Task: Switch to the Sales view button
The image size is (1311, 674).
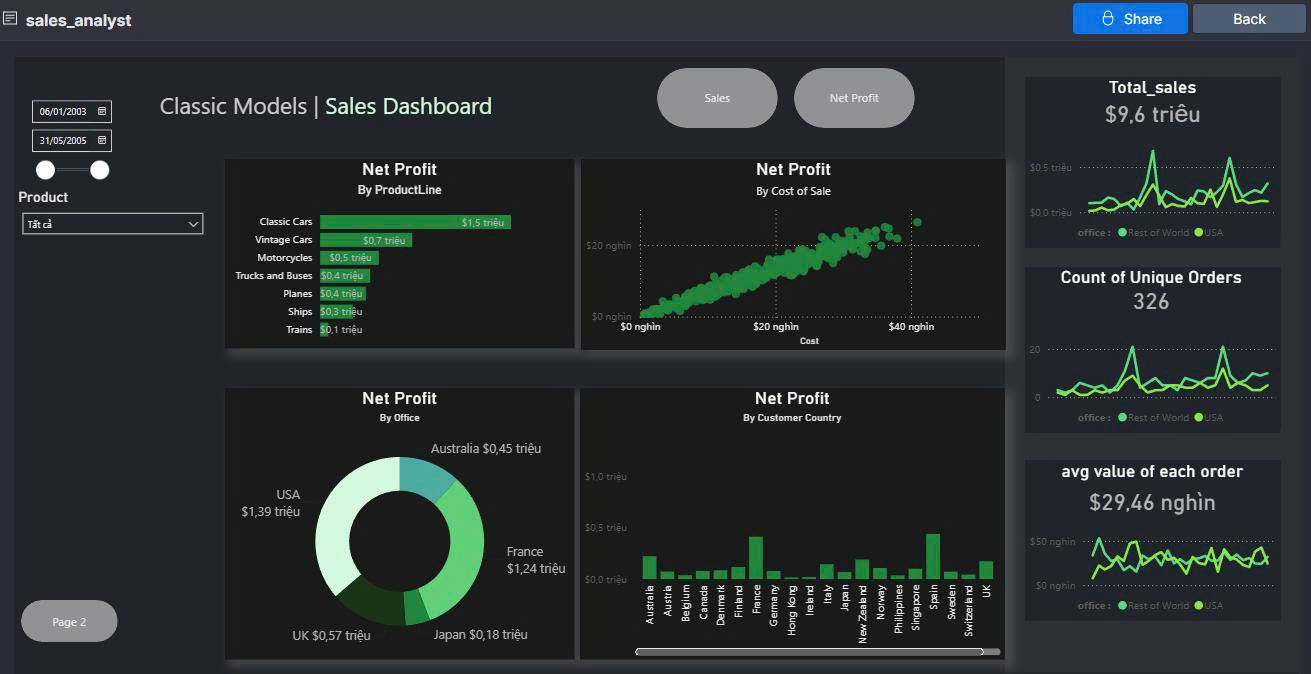Action: point(717,98)
